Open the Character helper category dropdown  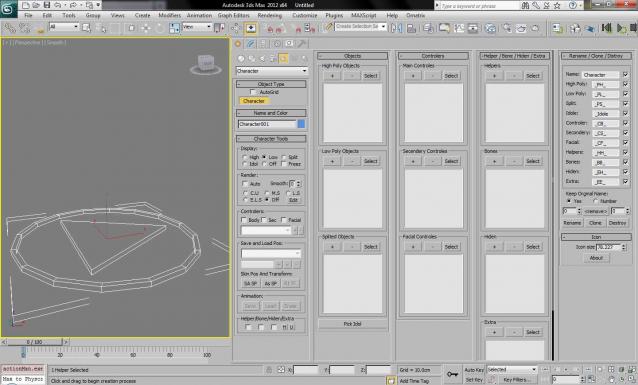pyautogui.click(x=271, y=71)
